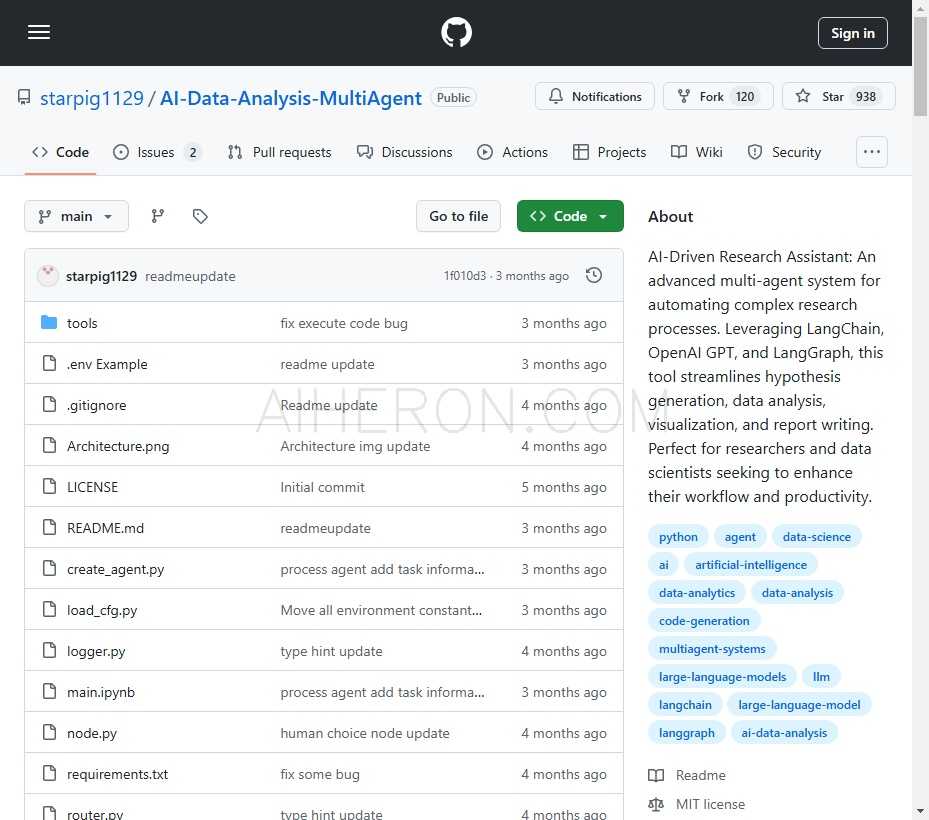
Task: Open the Architecture.png file
Action: 118,446
